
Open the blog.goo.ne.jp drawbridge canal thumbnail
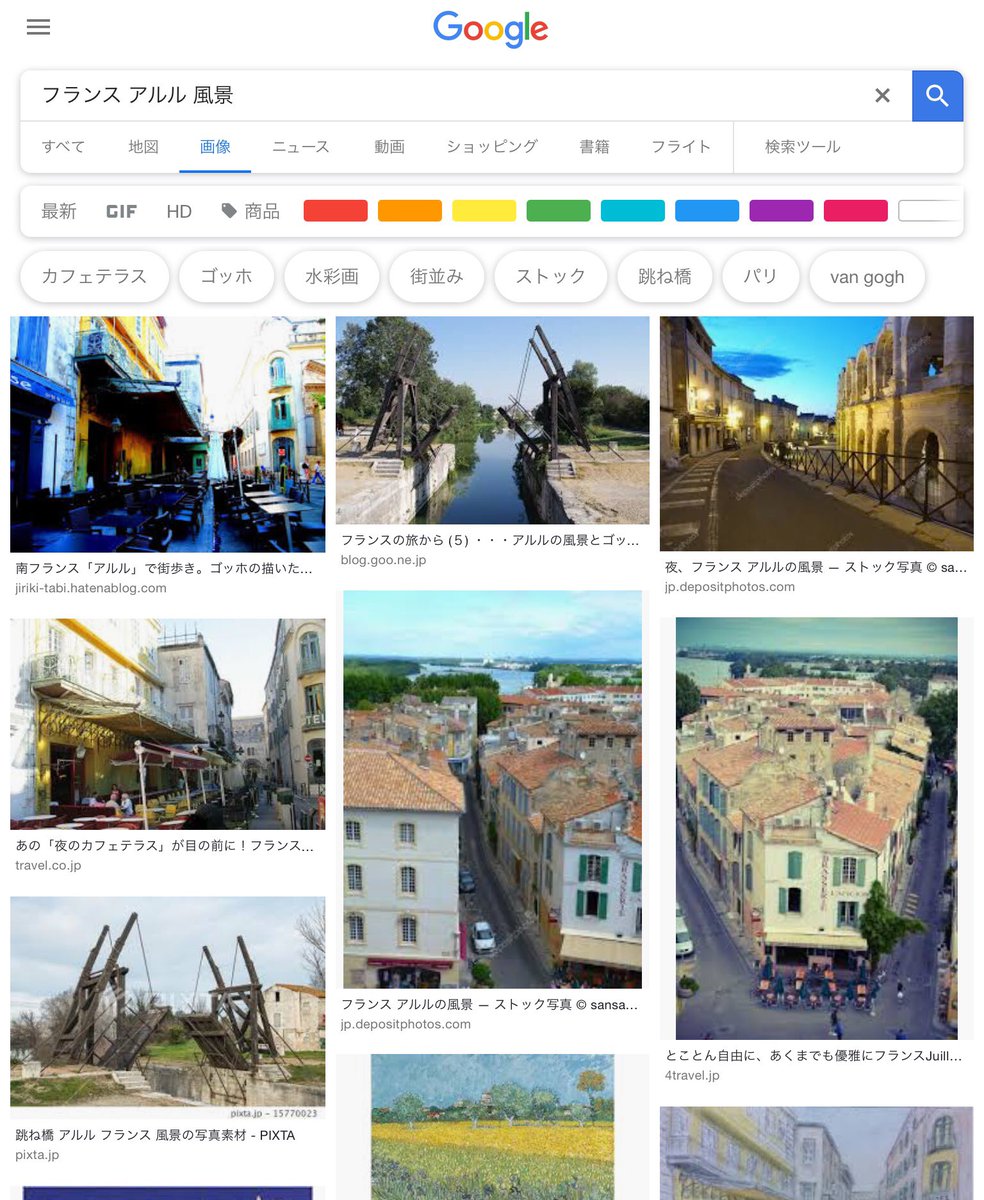pos(492,421)
